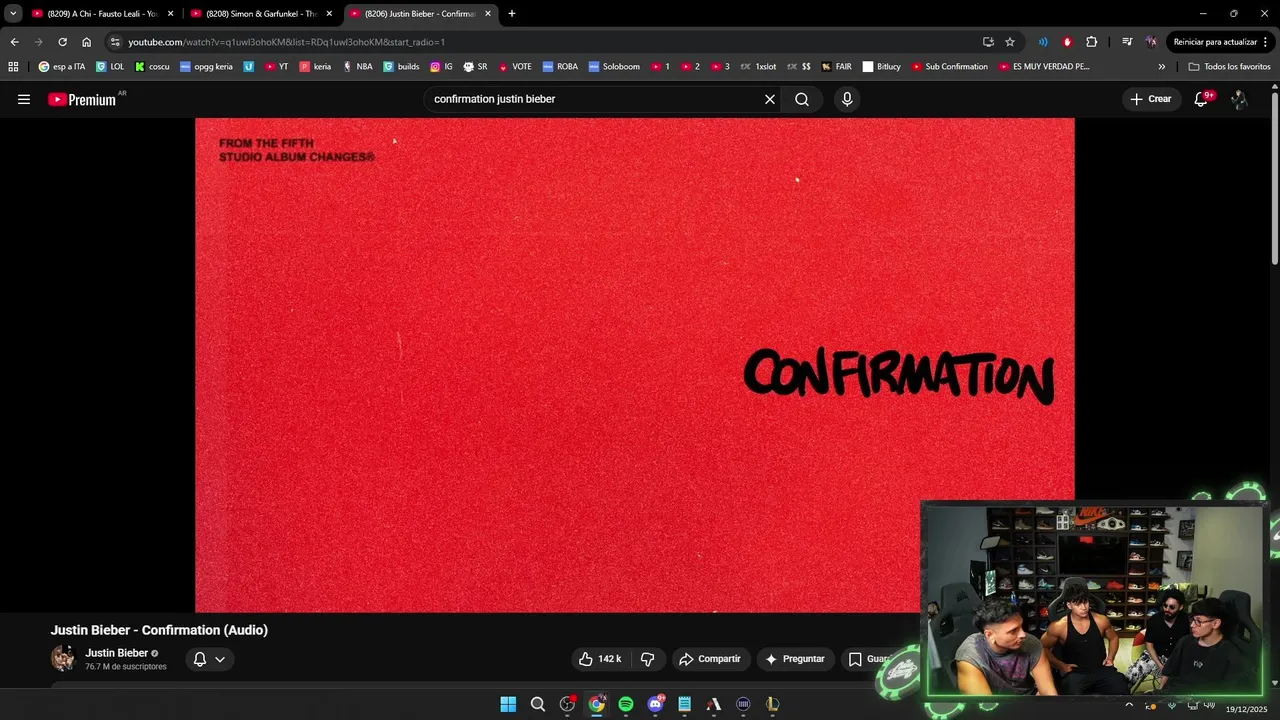Open Chrome extensions puzzle icon
The width and height of the screenshot is (1280, 720).
pos(1091,42)
